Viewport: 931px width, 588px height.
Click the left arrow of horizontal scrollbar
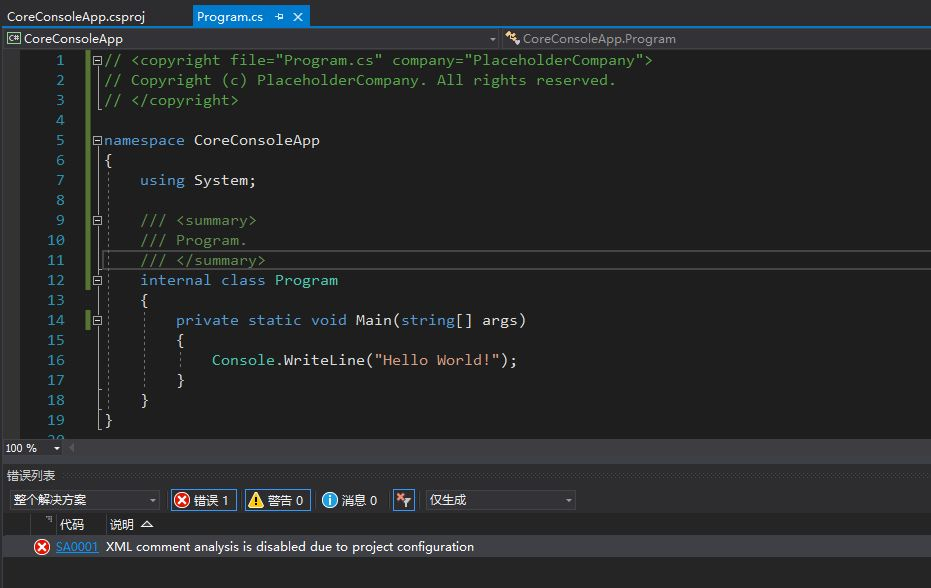pyautogui.click(x=71, y=448)
